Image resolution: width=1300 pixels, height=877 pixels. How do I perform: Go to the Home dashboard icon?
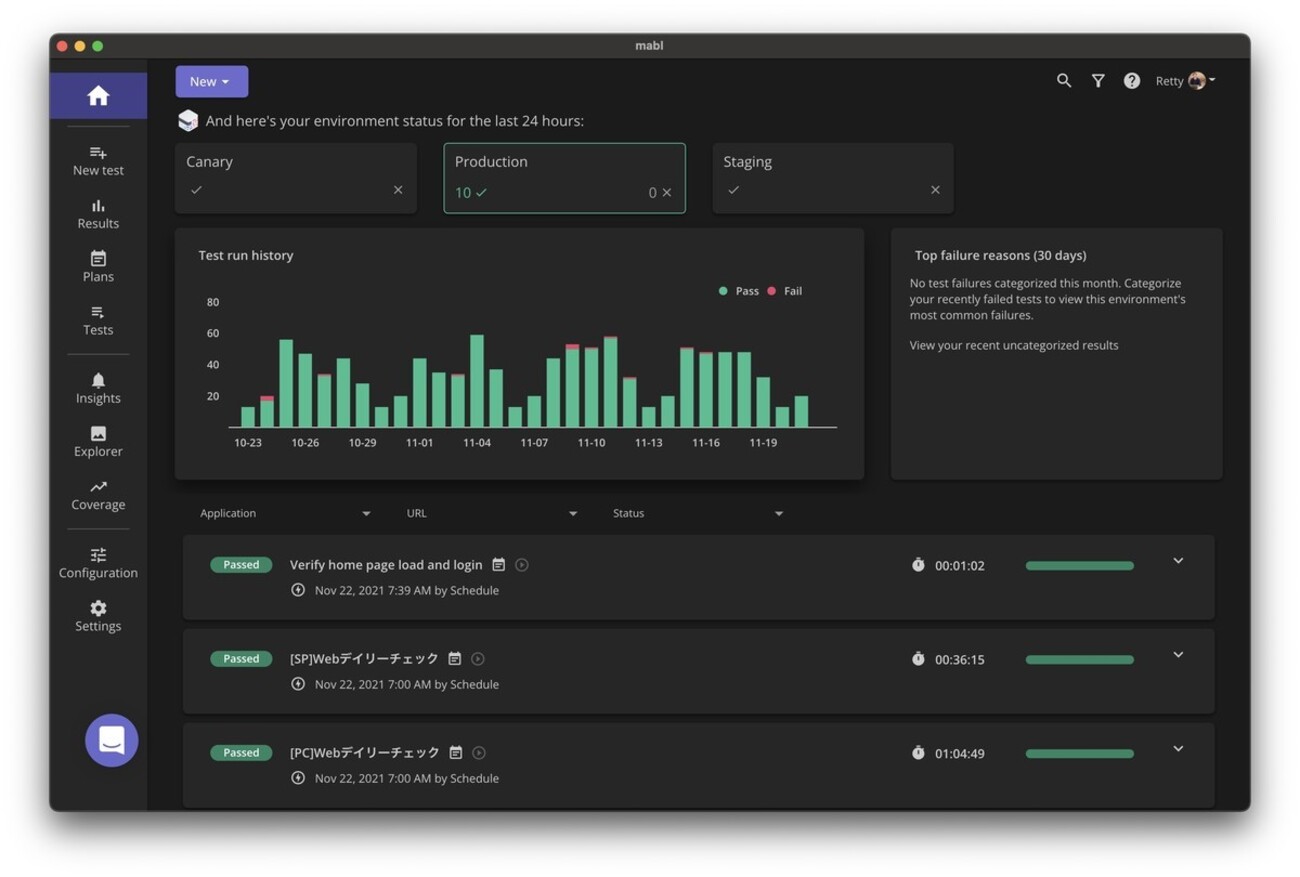98,96
